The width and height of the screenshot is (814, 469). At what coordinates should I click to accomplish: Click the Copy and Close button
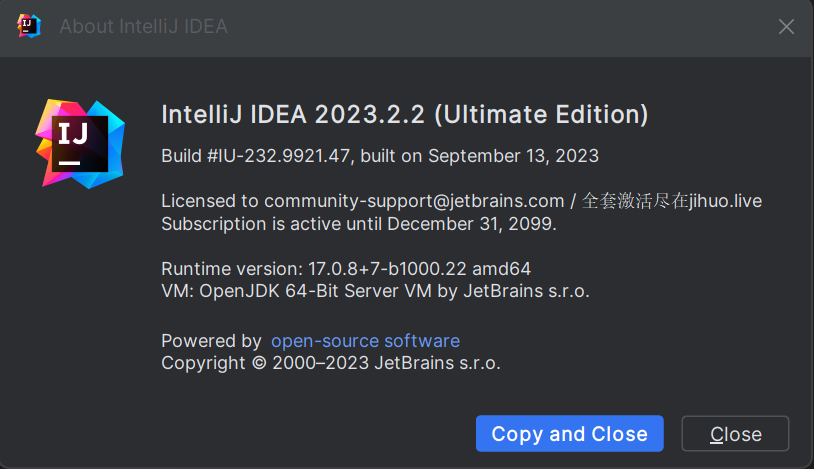(x=569, y=433)
